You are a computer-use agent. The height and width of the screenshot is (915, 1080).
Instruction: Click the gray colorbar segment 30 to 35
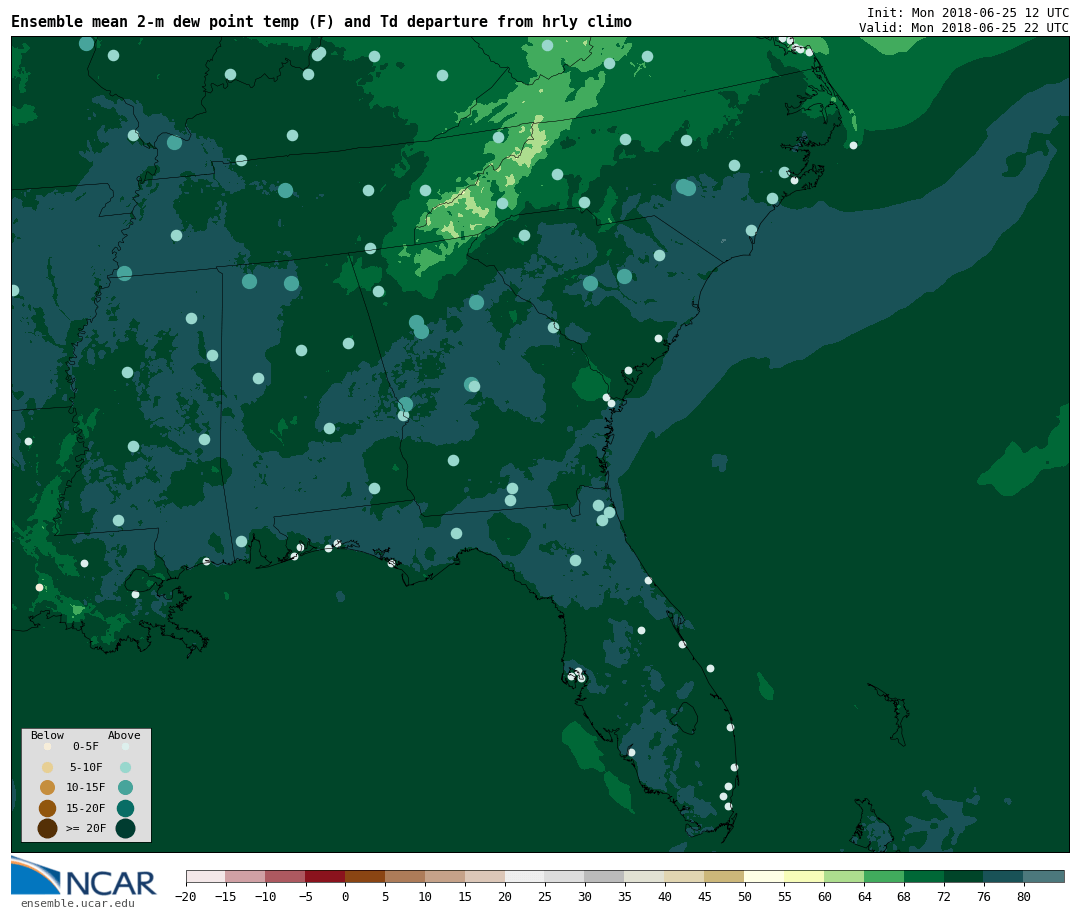tap(605, 876)
